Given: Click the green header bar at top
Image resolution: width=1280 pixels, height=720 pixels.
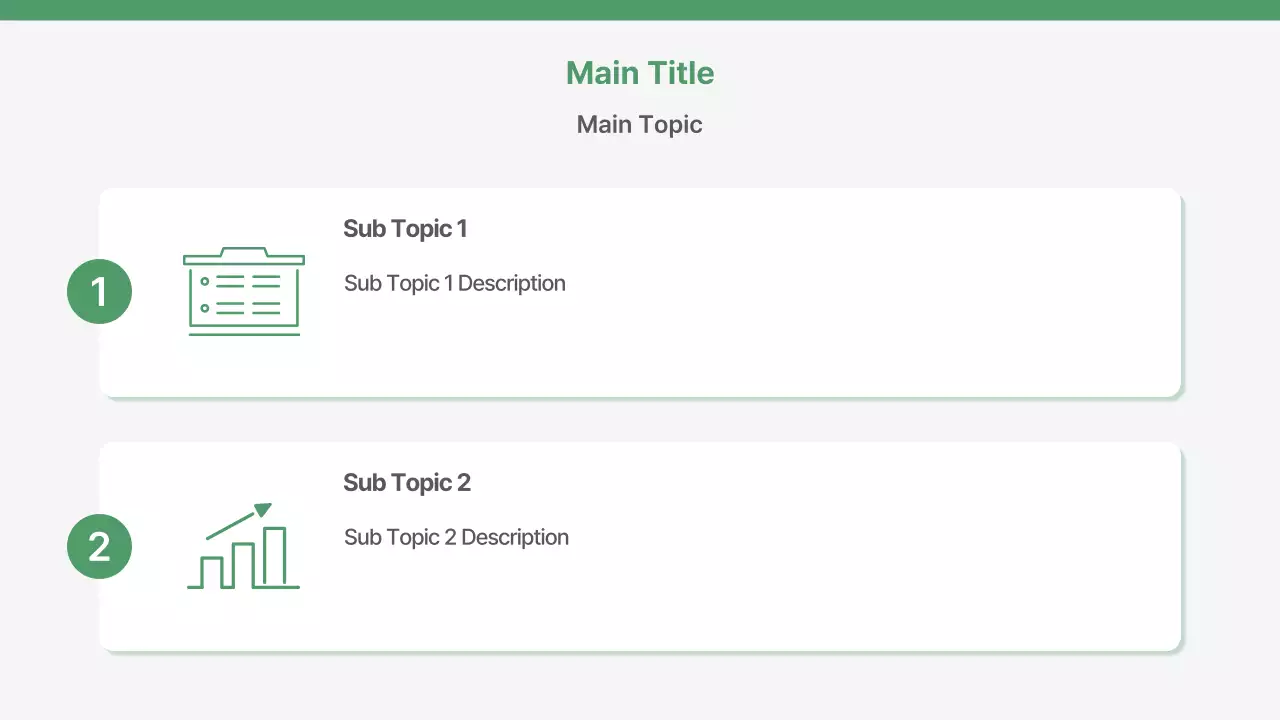Looking at the screenshot, I should (640, 10).
